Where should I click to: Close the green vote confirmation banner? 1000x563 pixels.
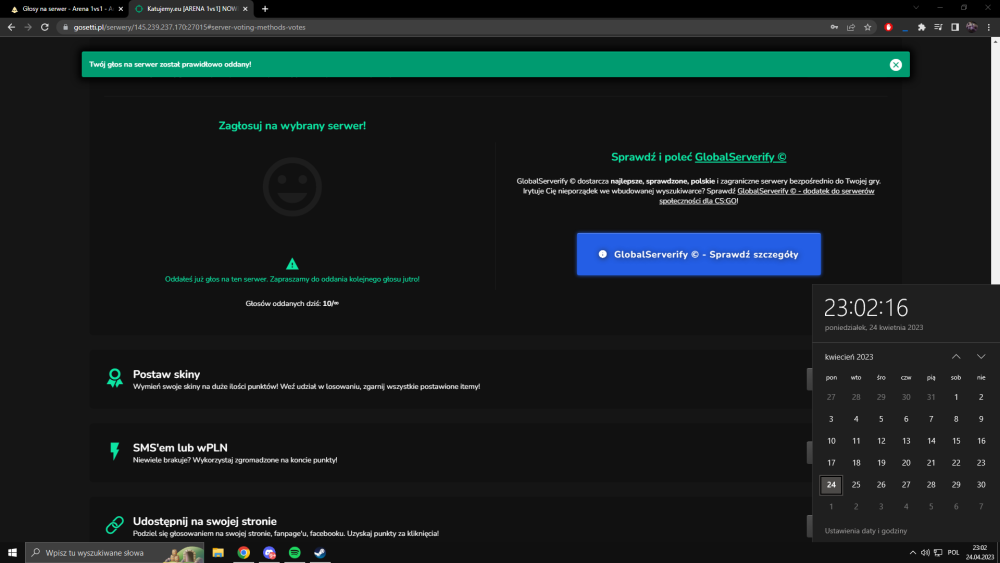[x=895, y=64]
